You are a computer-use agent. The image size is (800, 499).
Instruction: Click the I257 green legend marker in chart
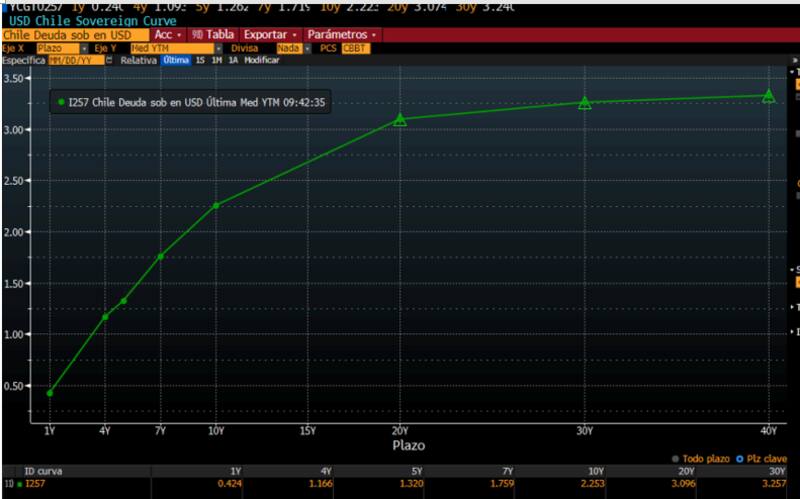(62, 102)
